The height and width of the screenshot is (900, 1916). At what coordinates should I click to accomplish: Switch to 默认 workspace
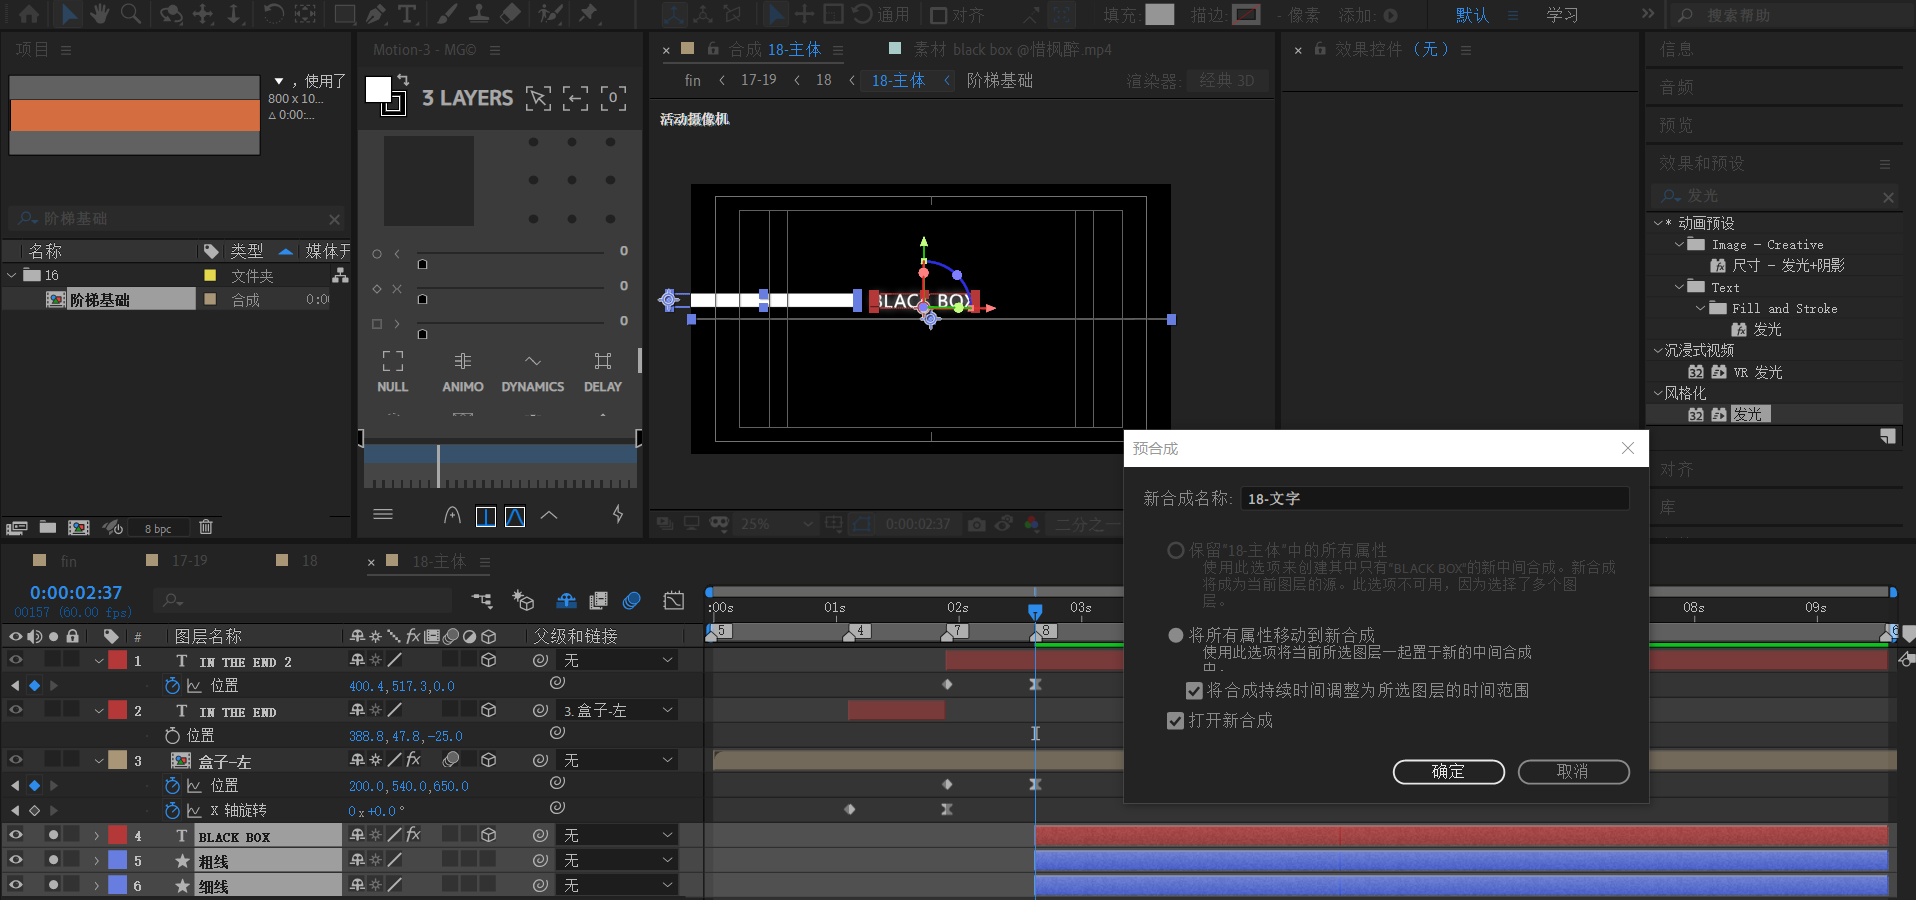(1472, 15)
